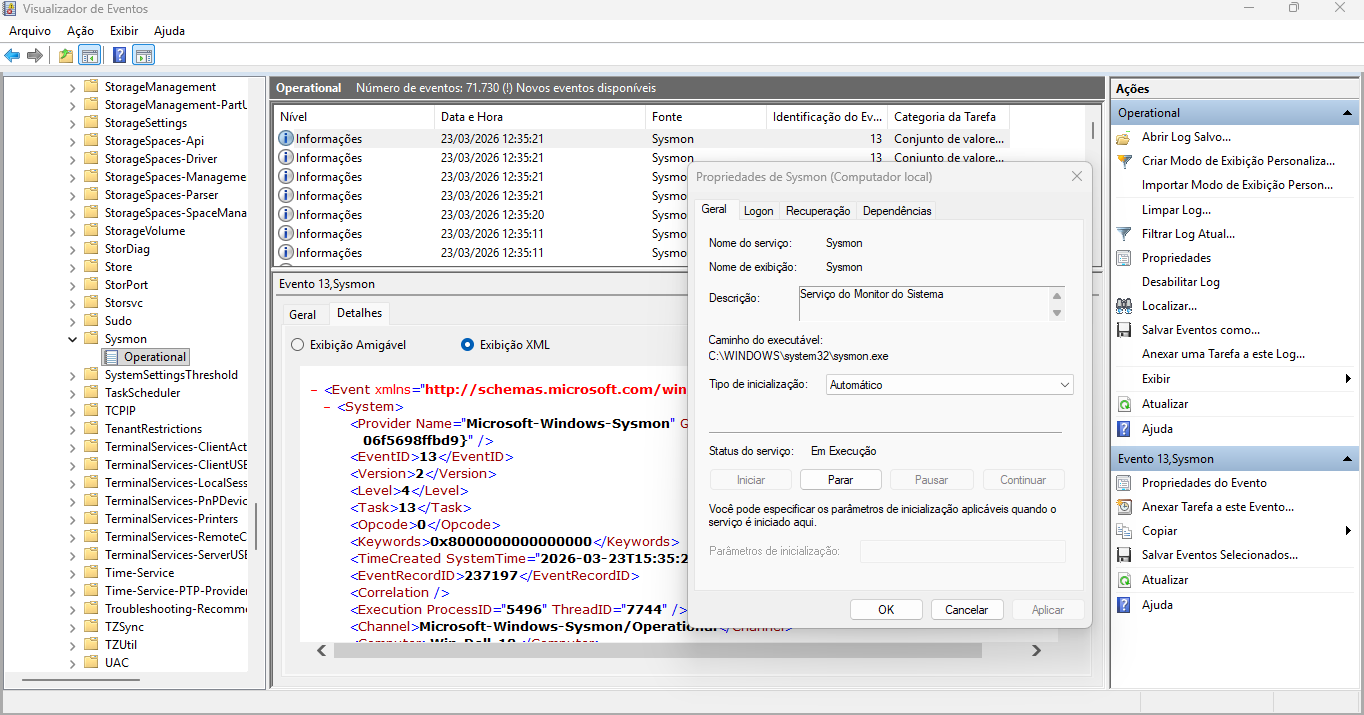Refresh events with the Atualizar icon
Viewport: 1364px width, 715px height.
[x=1125, y=403]
